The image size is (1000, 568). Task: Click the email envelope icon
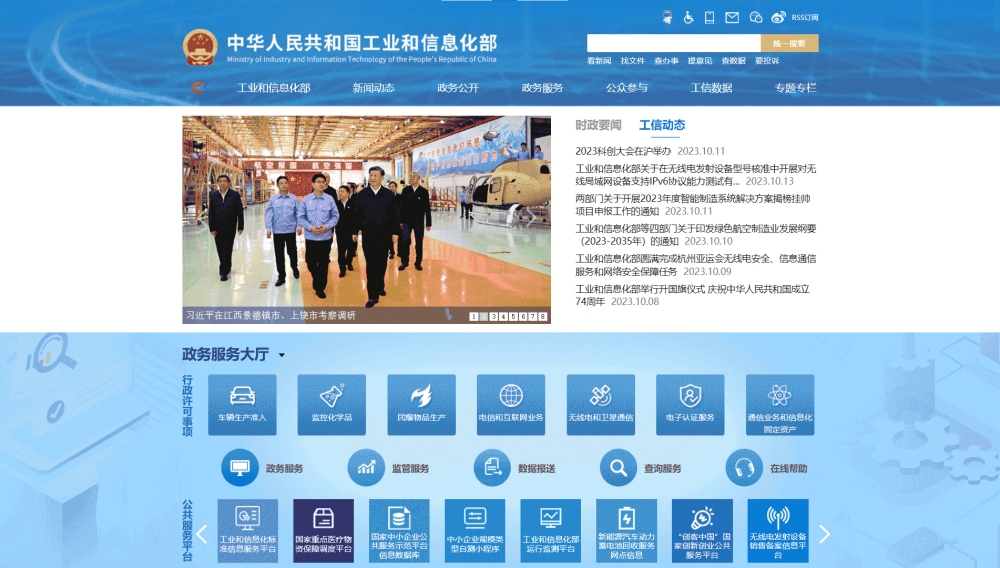pos(732,18)
